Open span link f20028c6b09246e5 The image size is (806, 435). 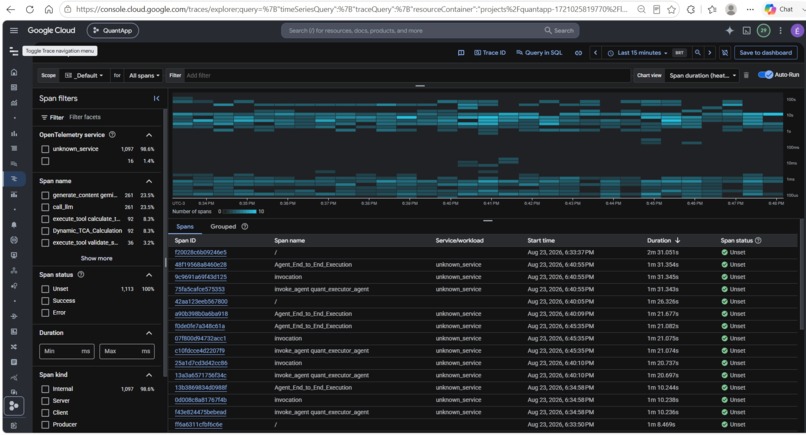200,252
